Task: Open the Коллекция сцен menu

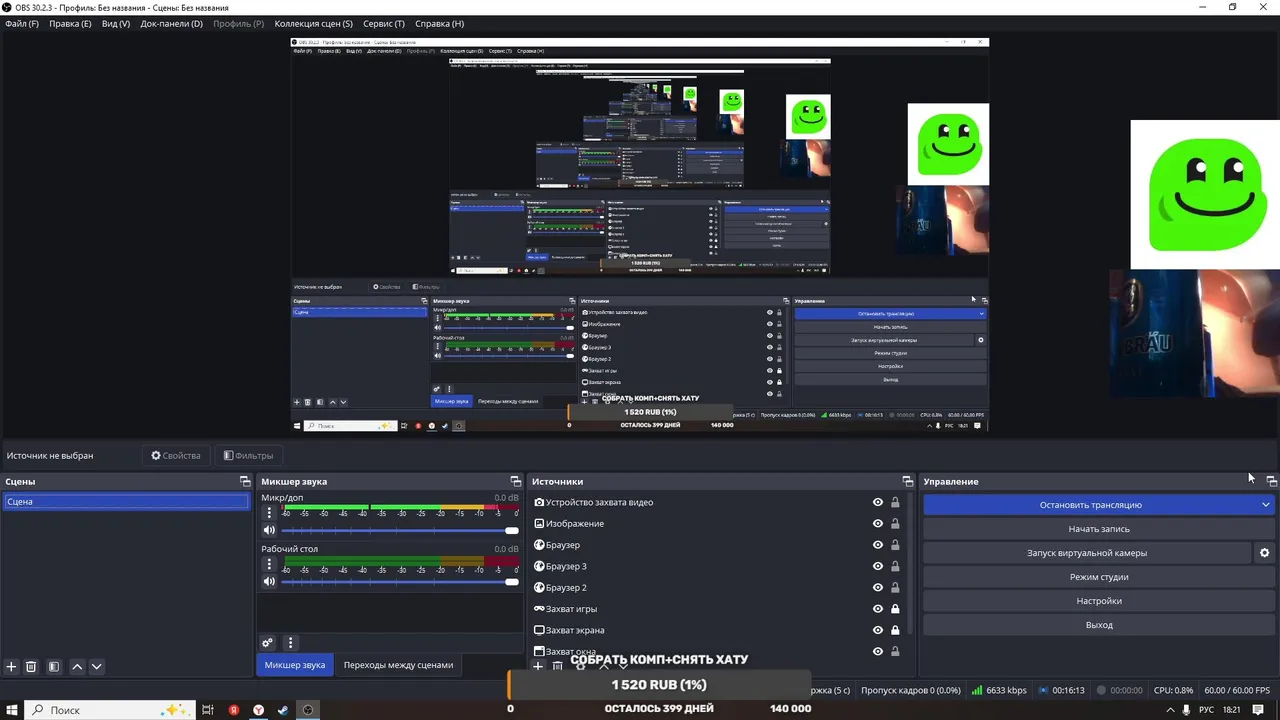Action: tap(313, 24)
